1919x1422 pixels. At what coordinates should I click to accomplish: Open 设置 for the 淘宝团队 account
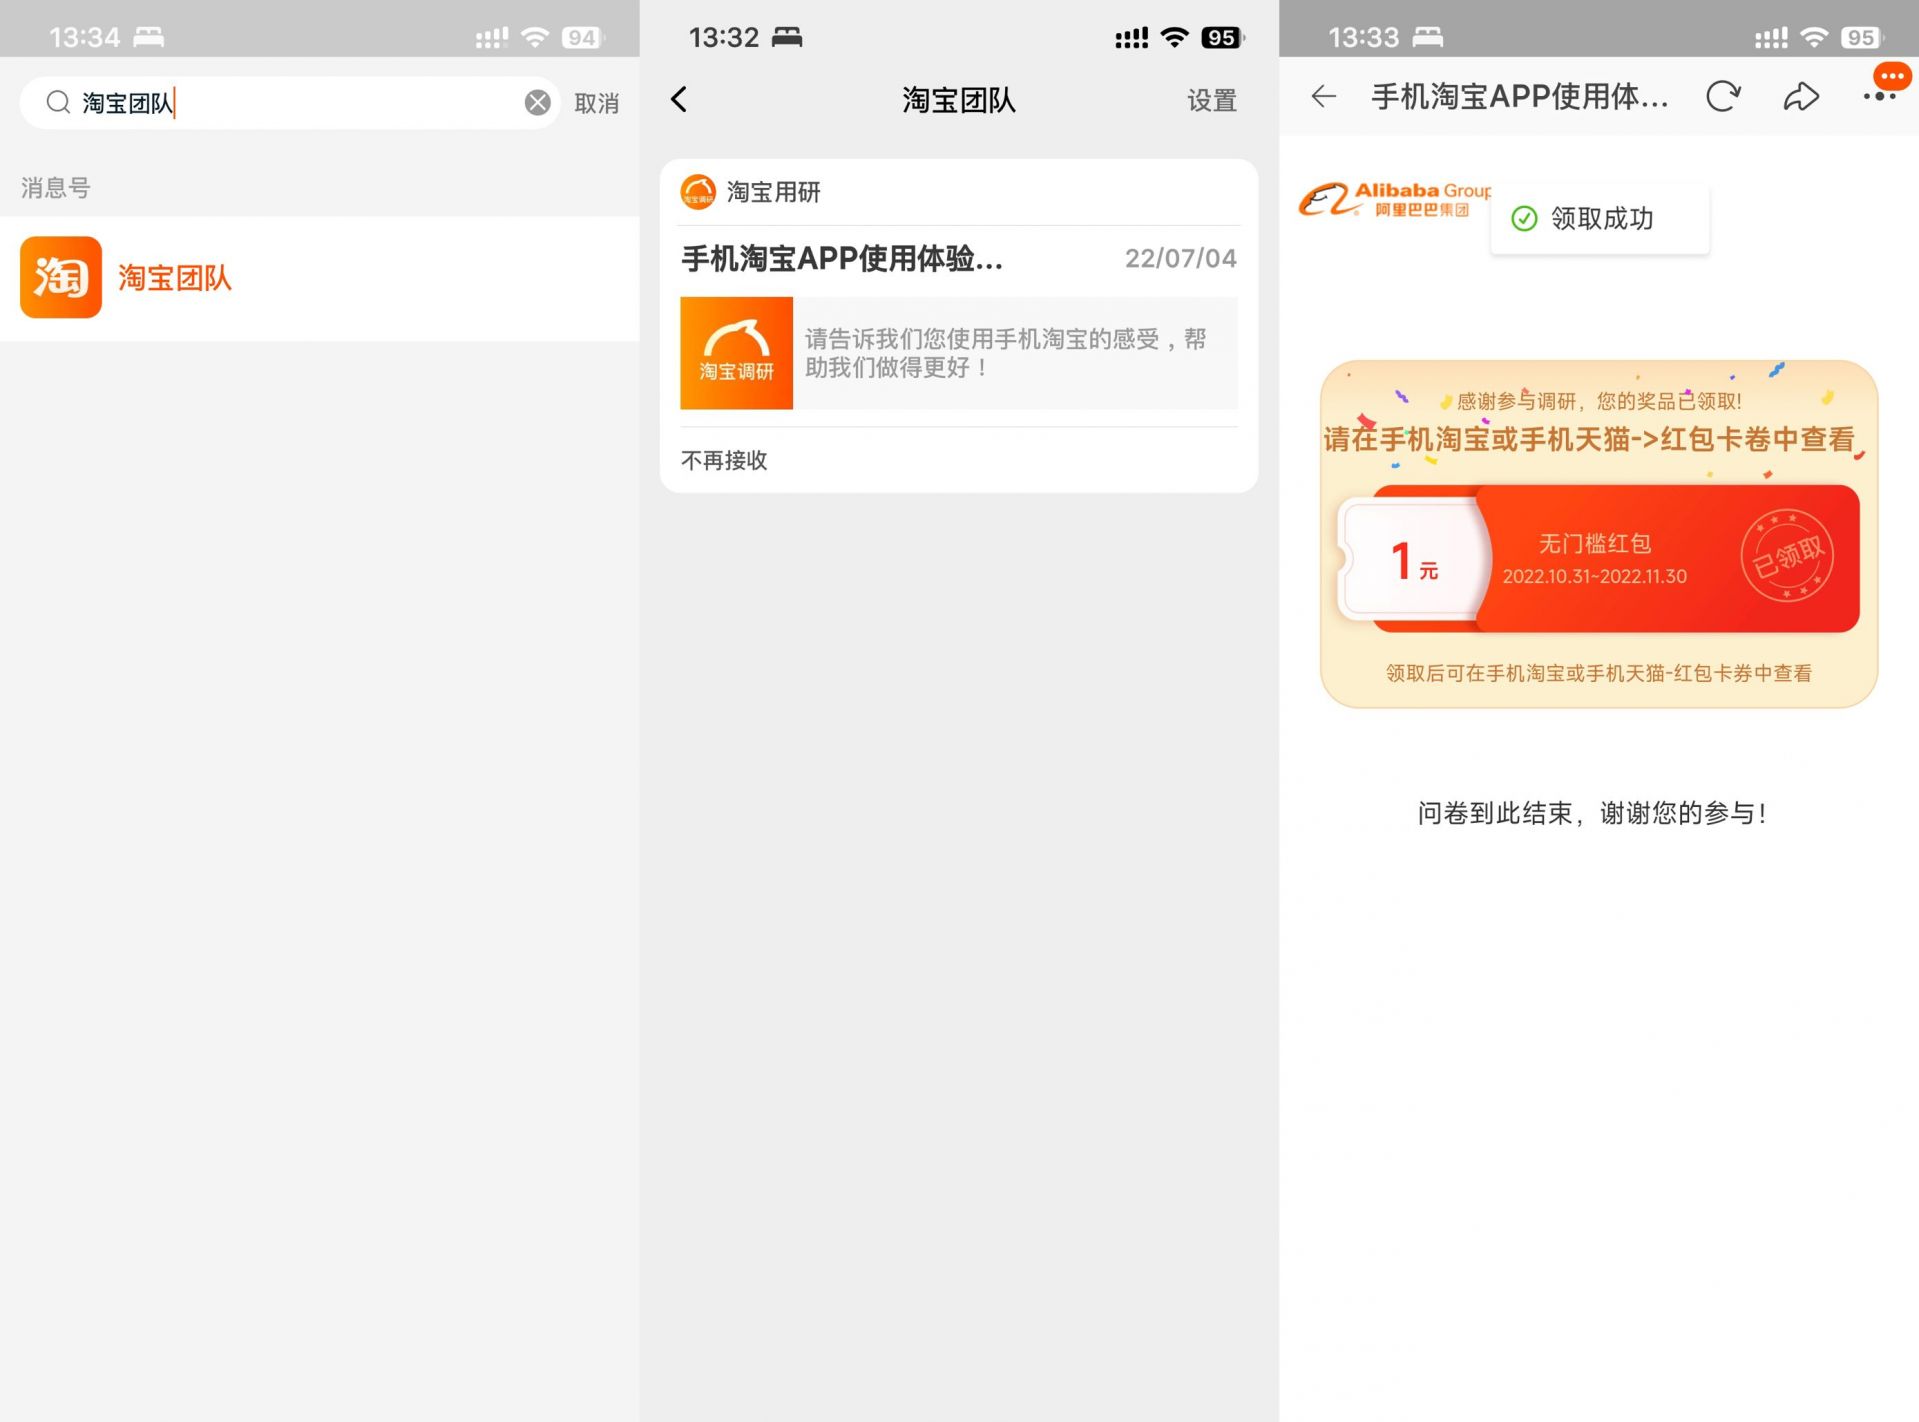[x=1212, y=101]
